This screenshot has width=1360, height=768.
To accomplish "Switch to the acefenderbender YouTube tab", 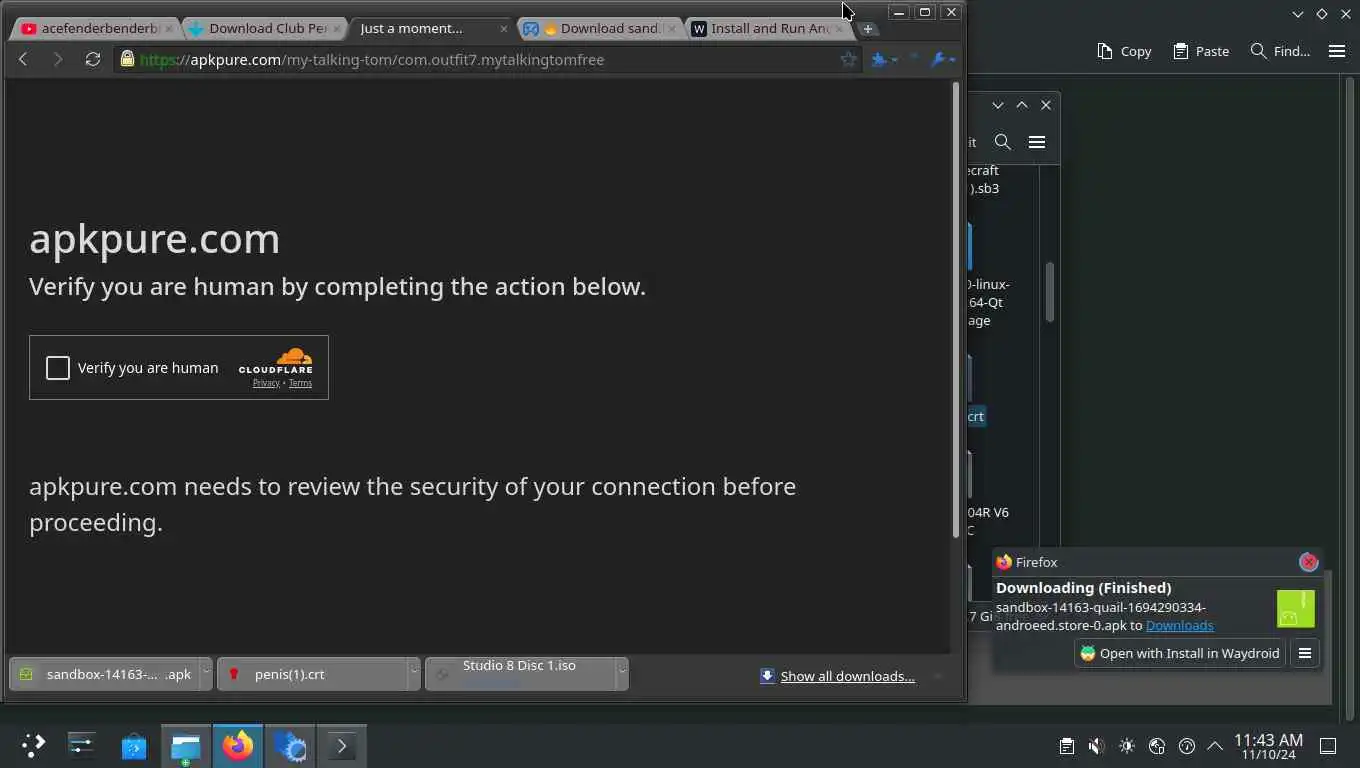I will pyautogui.click(x=97, y=29).
